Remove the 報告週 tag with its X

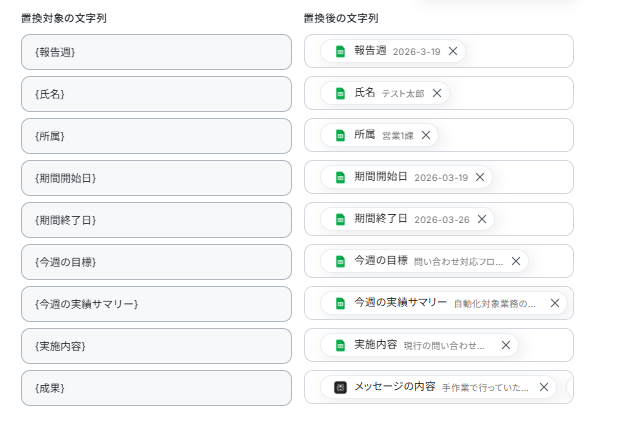point(453,51)
